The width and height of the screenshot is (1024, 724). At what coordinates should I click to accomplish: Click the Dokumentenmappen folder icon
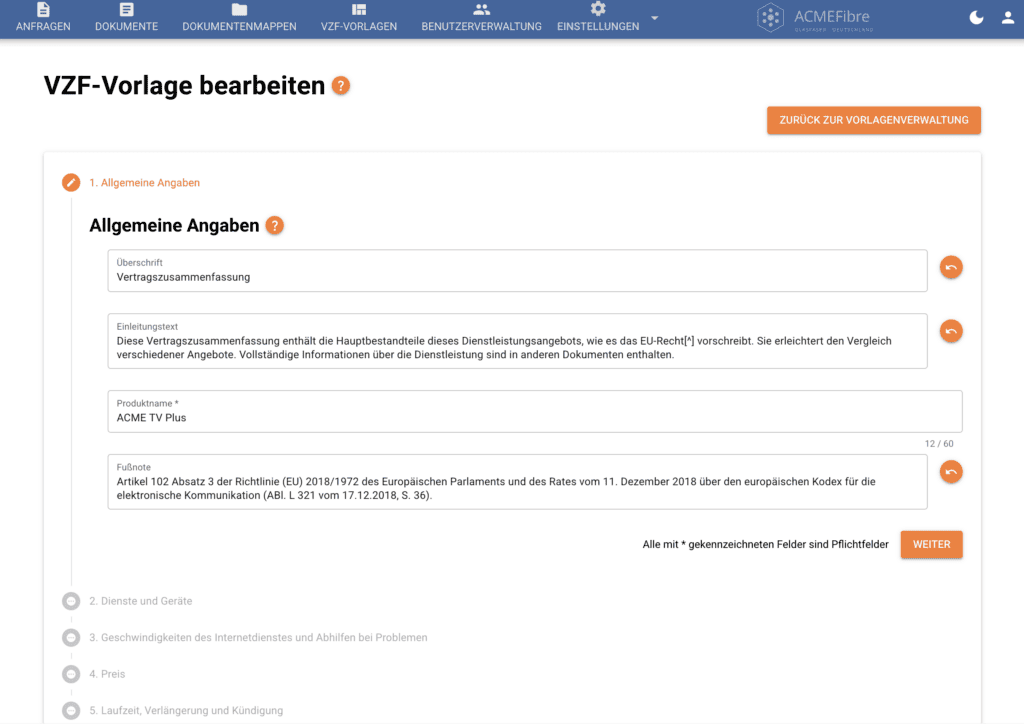click(x=240, y=9)
